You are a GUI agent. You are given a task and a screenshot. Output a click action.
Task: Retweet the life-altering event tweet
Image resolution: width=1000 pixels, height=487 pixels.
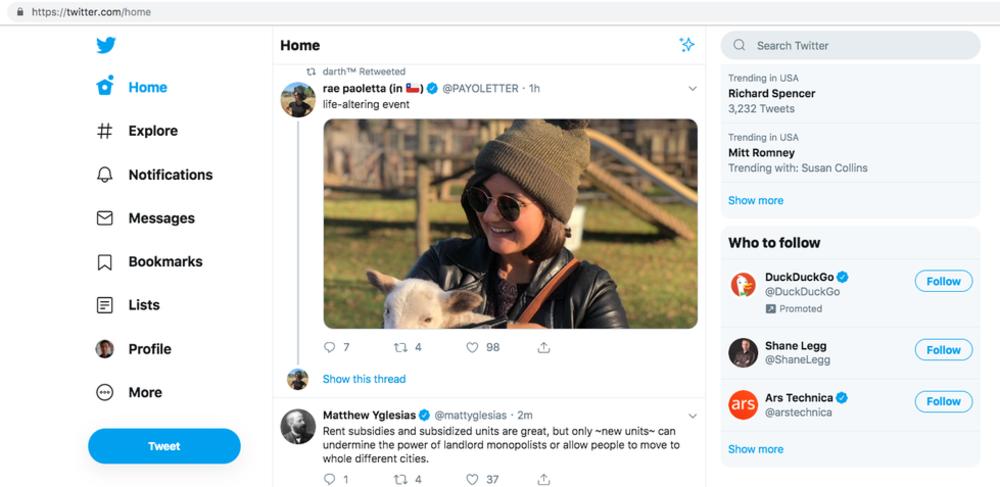400,347
